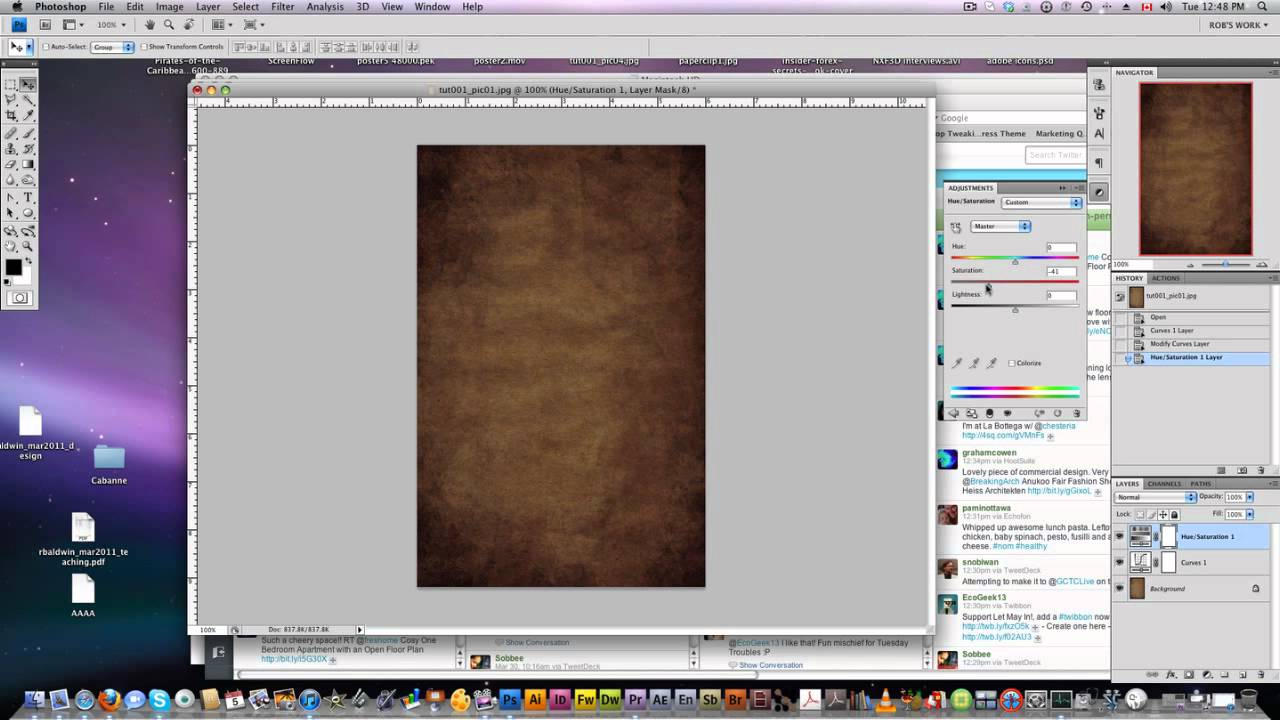The image size is (1280, 720).
Task: Open the Auto-Select Group dropdown
Action: (113, 47)
